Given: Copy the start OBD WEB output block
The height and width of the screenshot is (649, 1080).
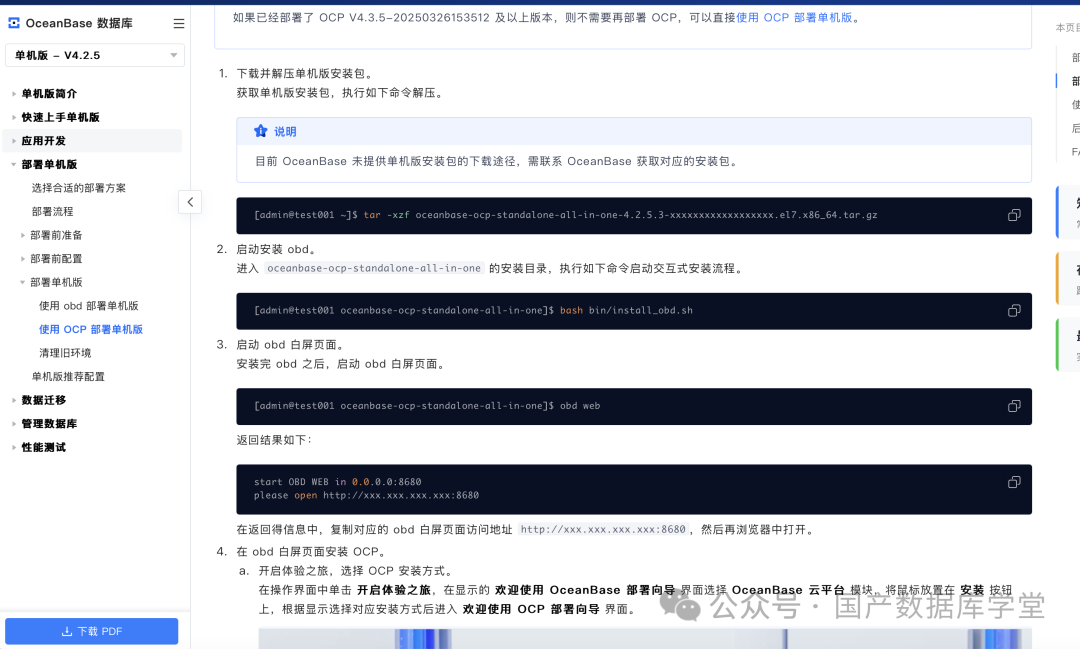Looking at the screenshot, I should pos(1014,482).
